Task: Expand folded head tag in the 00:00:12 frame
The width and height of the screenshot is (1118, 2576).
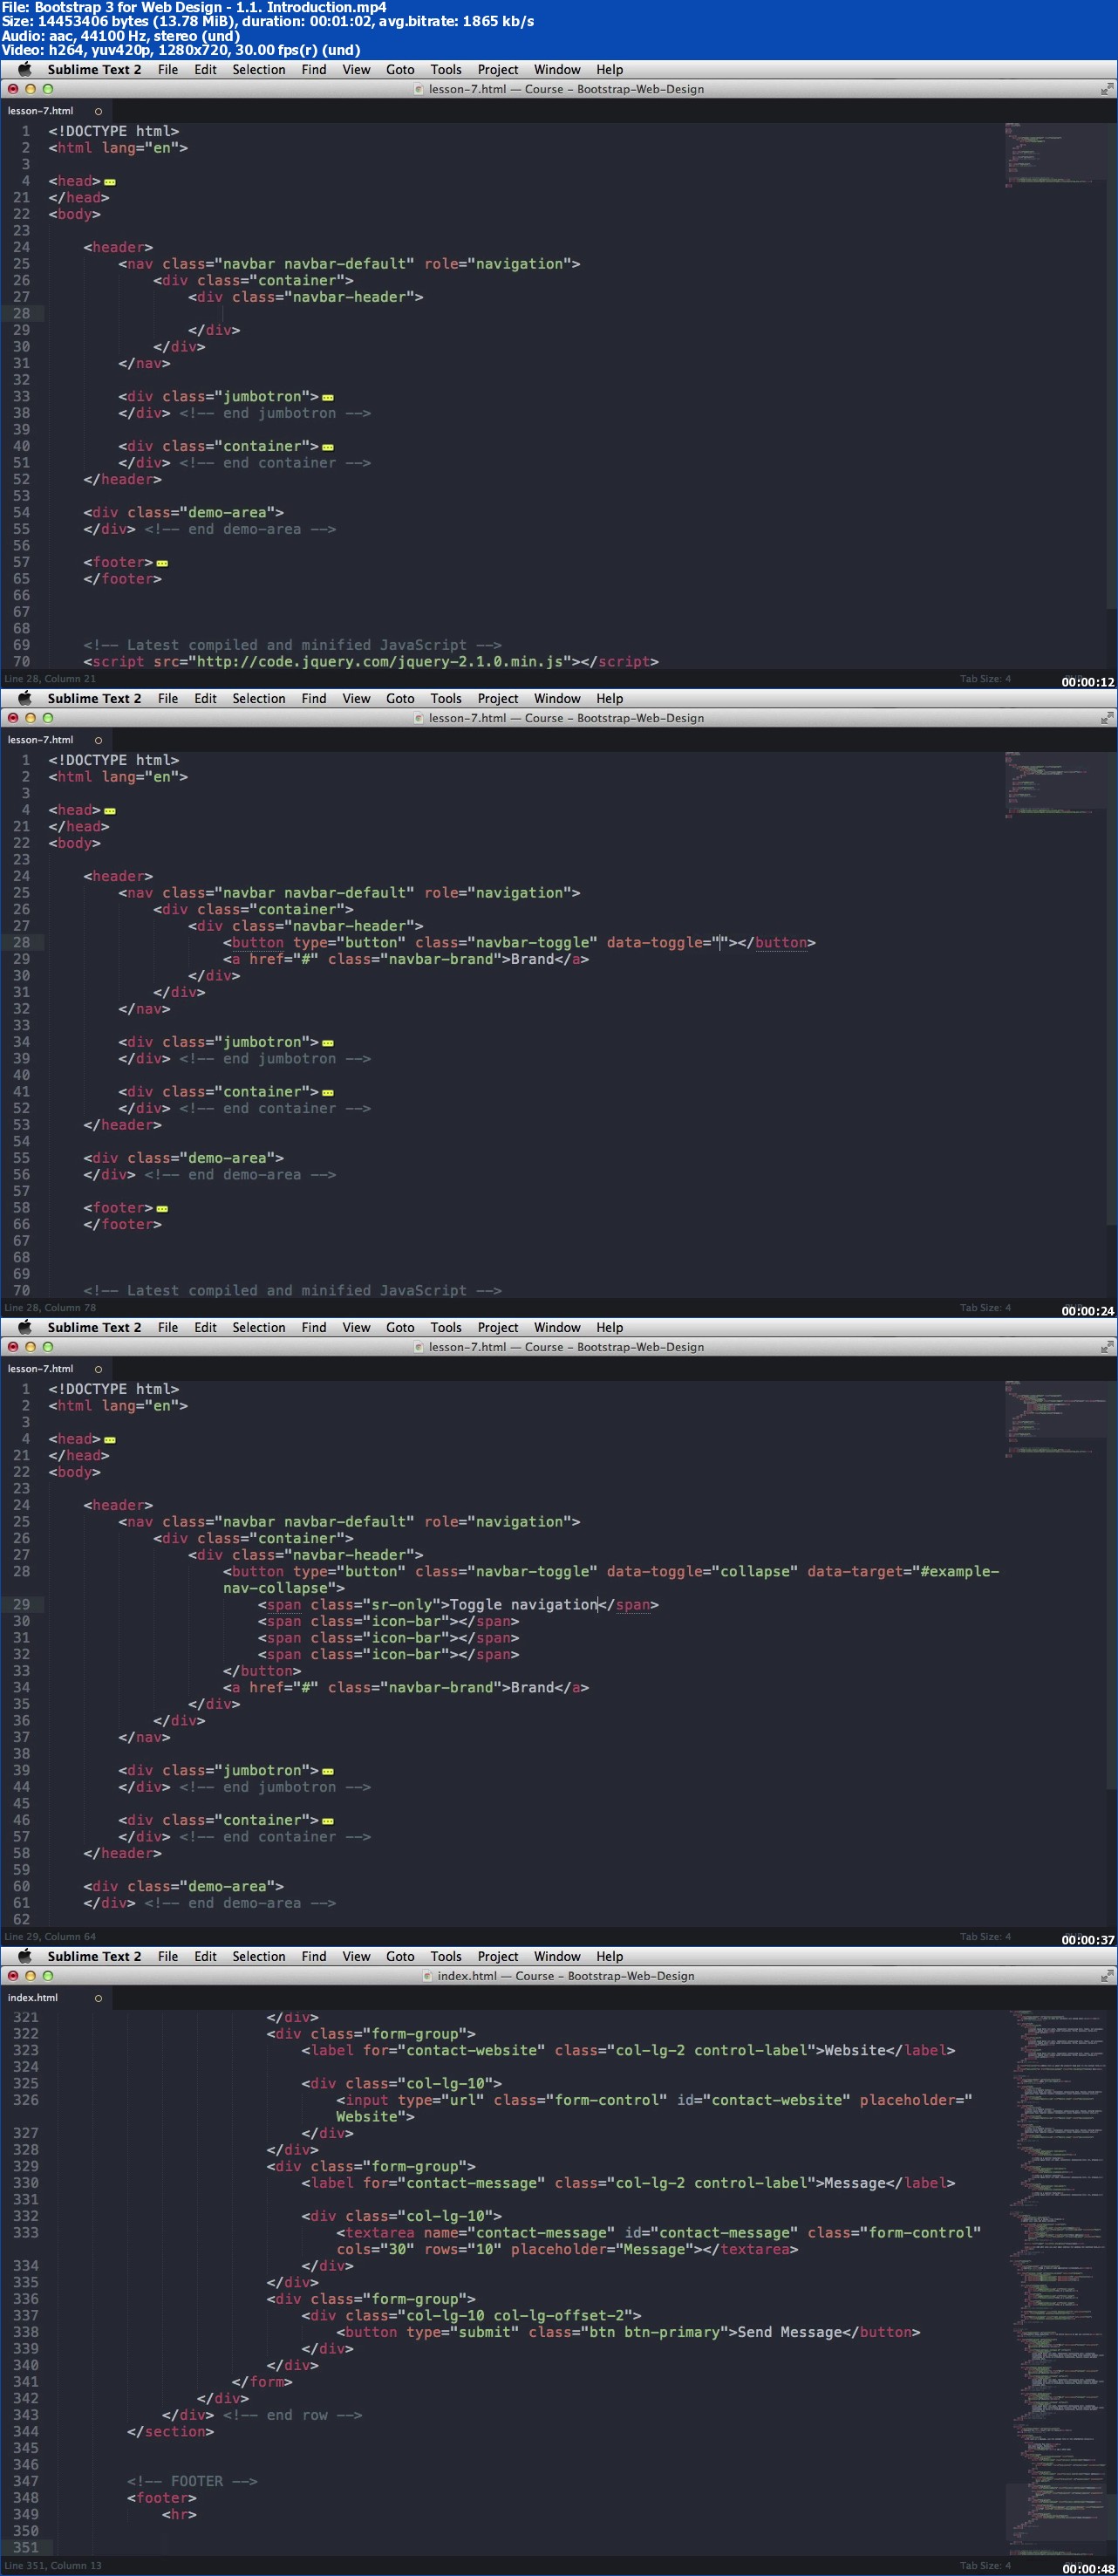Action: (x=110, y=182)
